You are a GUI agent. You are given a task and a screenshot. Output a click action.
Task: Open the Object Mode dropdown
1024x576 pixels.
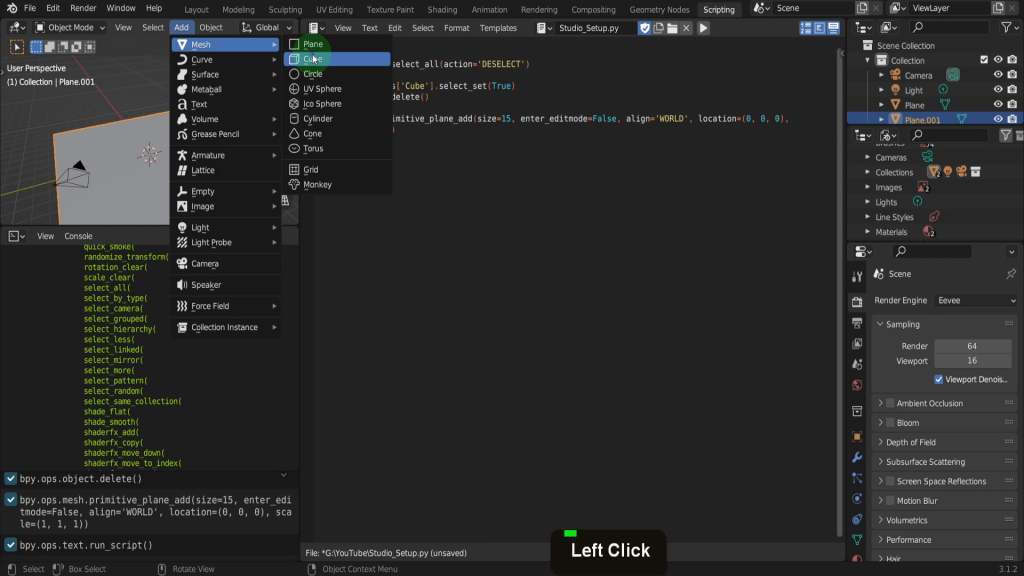coord(70,28)
